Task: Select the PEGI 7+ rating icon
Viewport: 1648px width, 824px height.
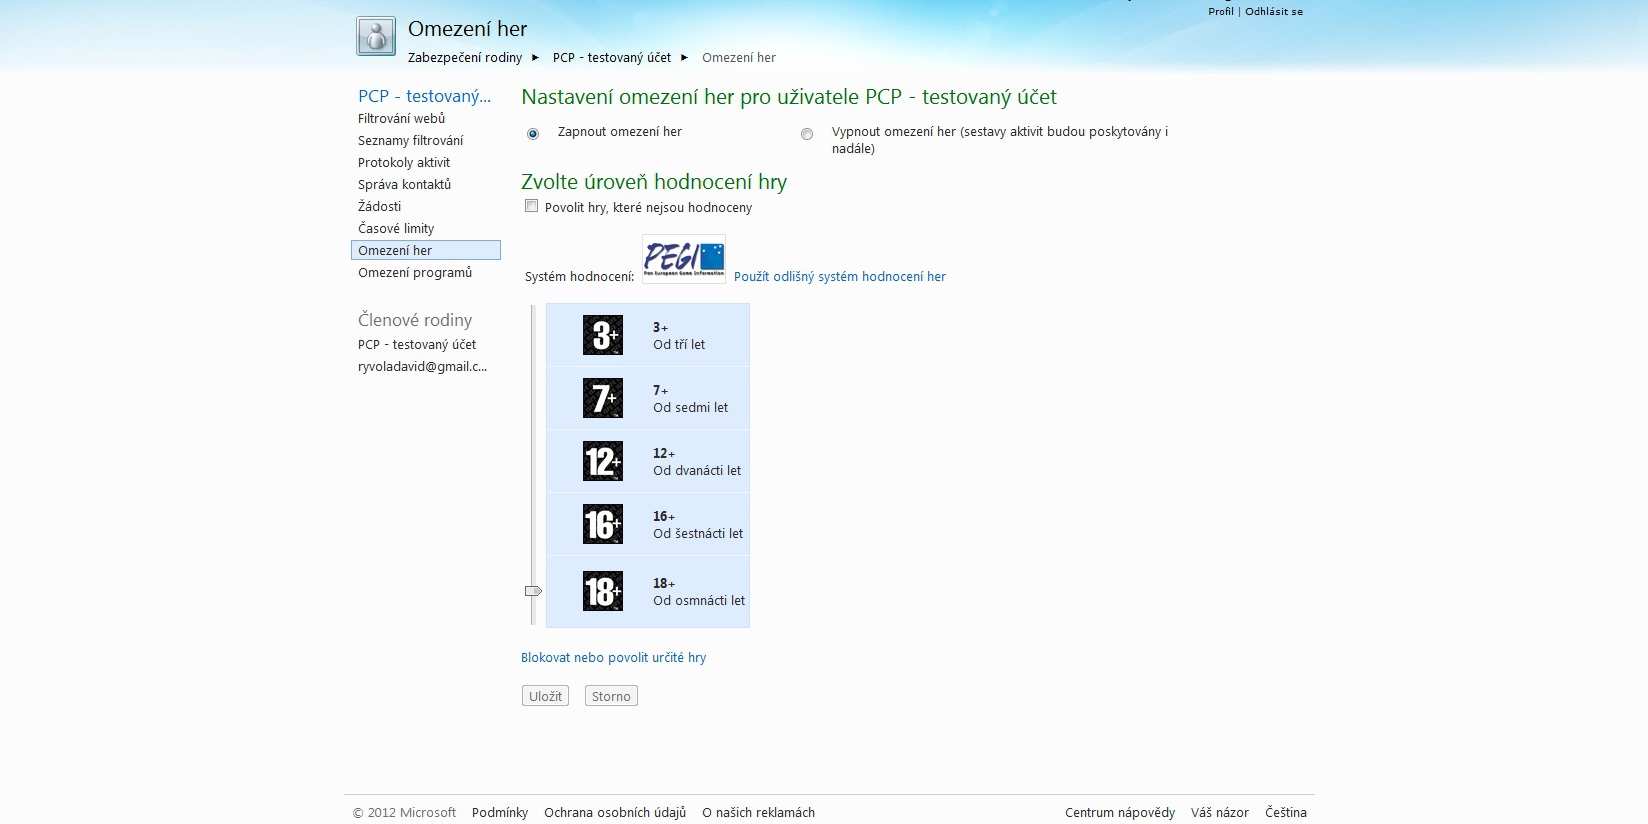Action: [x=603, y=398]
